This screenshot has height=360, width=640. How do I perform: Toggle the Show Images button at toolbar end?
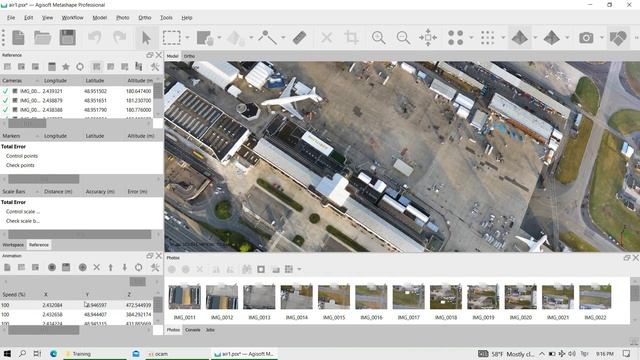(x=618, y=38)
